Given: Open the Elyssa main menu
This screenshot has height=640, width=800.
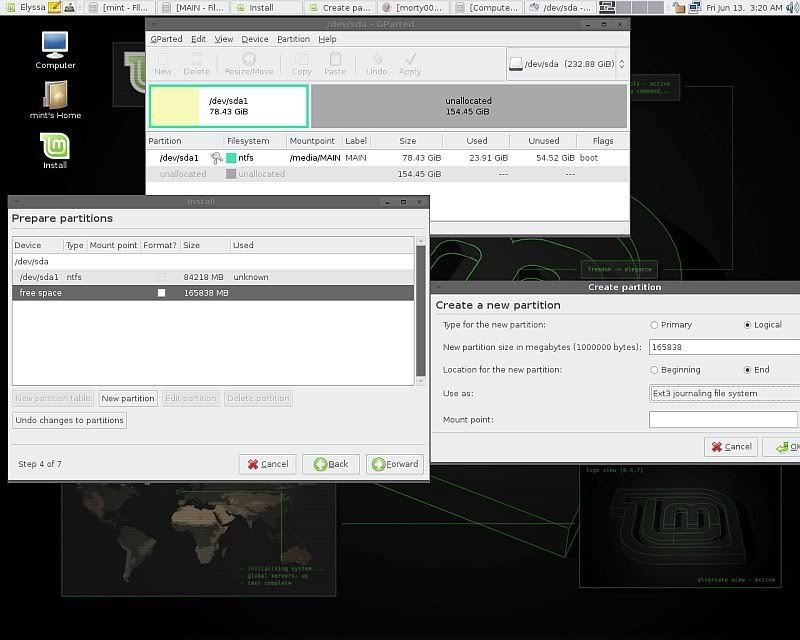Looking at the screenshot, I should (26, 7).
